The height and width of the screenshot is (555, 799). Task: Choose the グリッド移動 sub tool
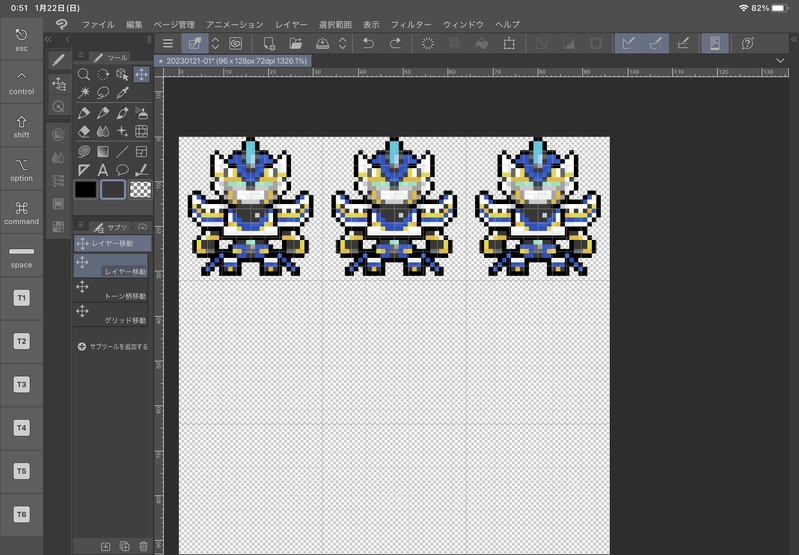pyautogui.click(x=111, y=315)
